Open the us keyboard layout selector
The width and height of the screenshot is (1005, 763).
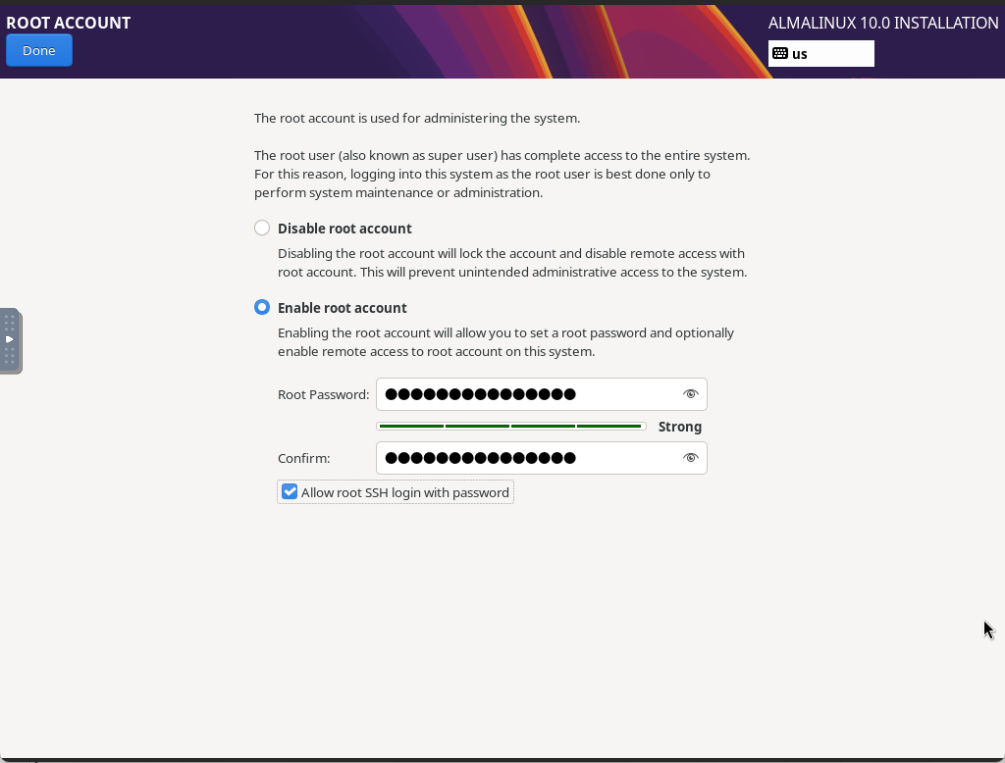(x=821, y=54)
